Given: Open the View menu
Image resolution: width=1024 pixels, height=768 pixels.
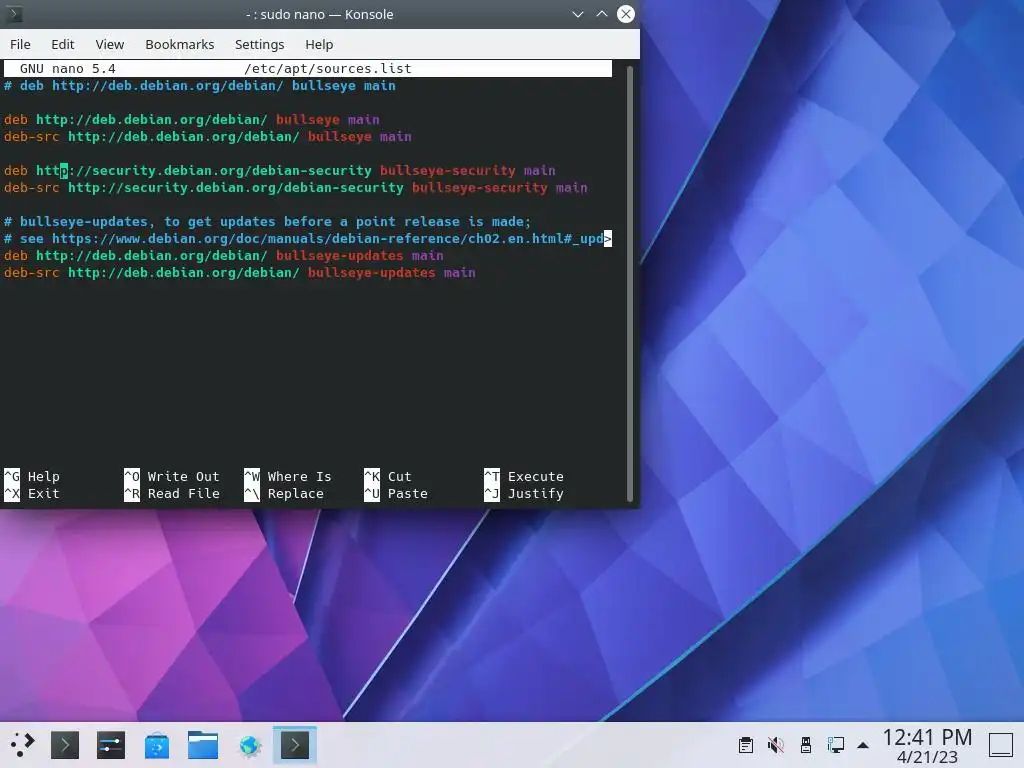Looking at the screenshot, I should [110, 44].
